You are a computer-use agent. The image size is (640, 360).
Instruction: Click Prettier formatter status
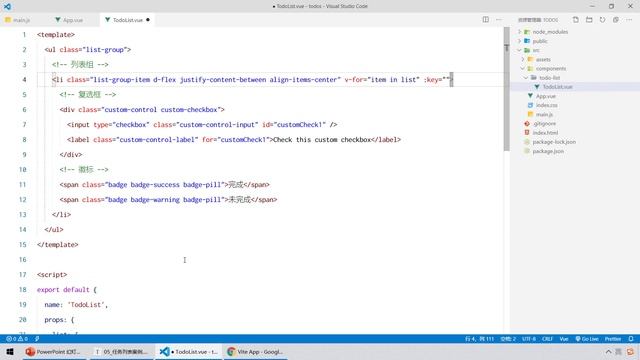(613, 339)
